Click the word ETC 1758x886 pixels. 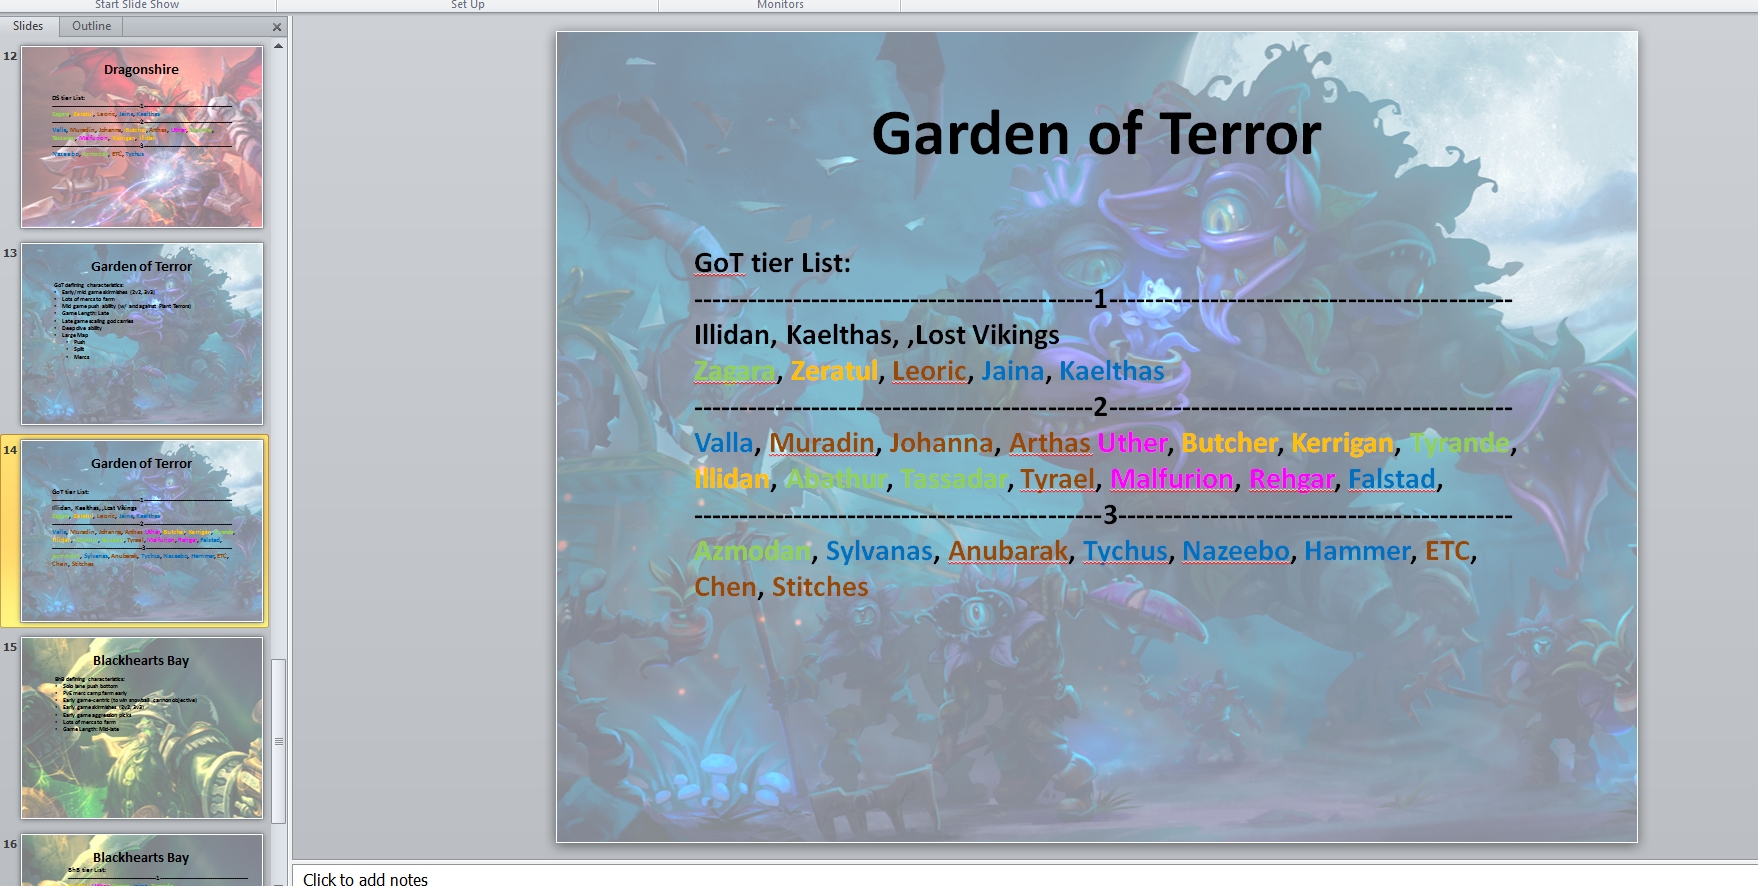(x=1447, y=551)
